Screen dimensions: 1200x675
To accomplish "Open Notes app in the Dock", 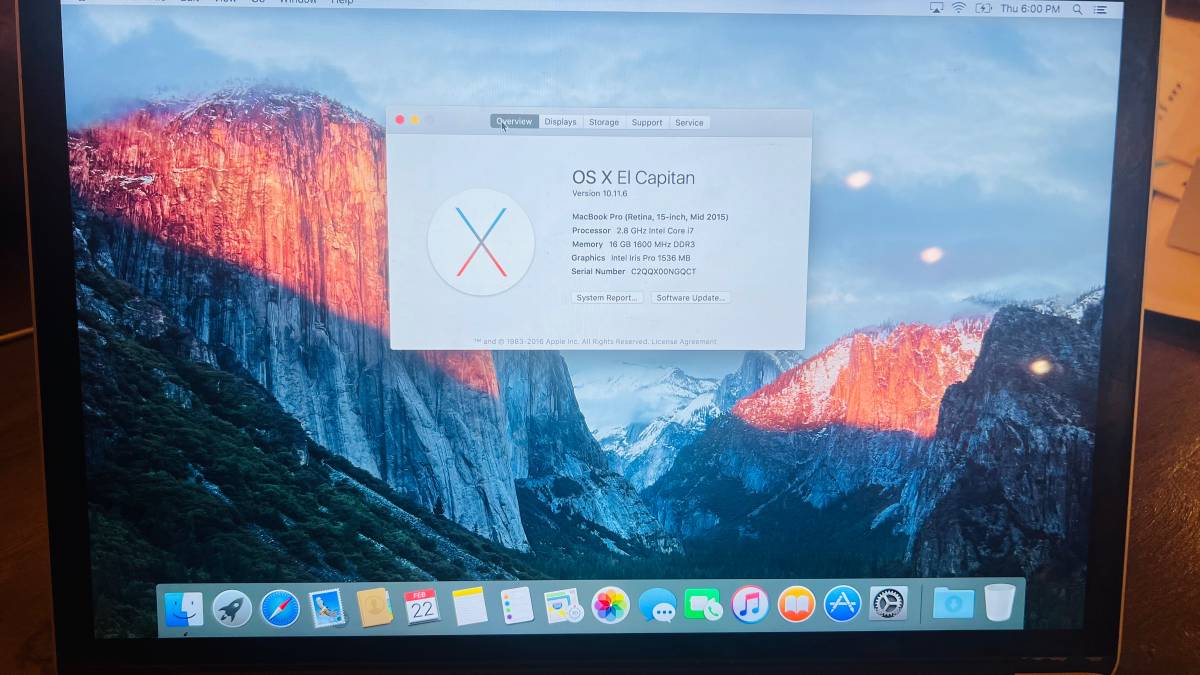I will pyautogui.click(x=469, y=606).
